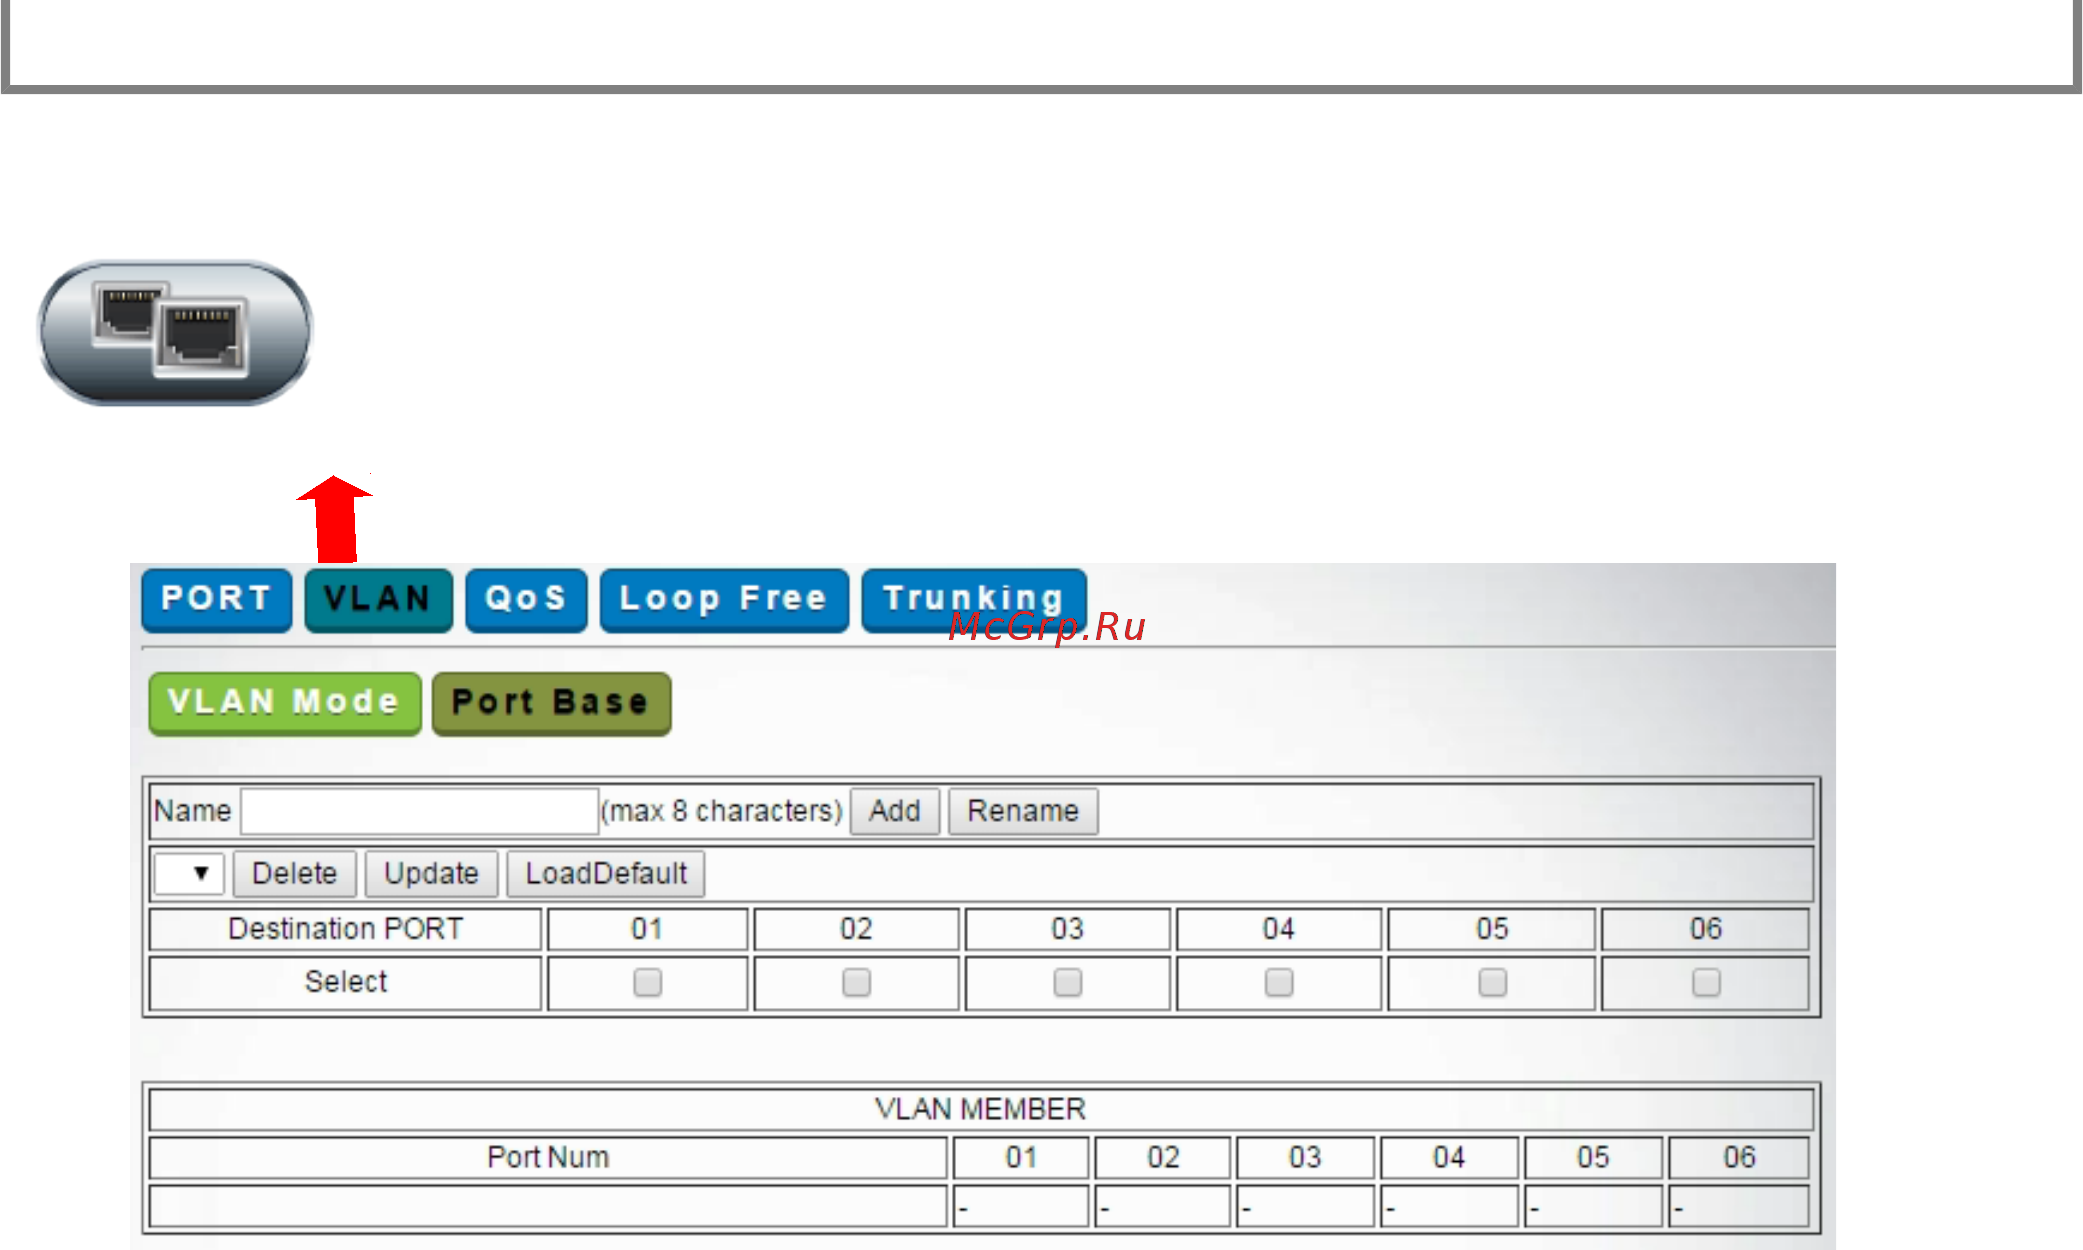
Task: Check the Select box for port 02
Action: point(857,983)
